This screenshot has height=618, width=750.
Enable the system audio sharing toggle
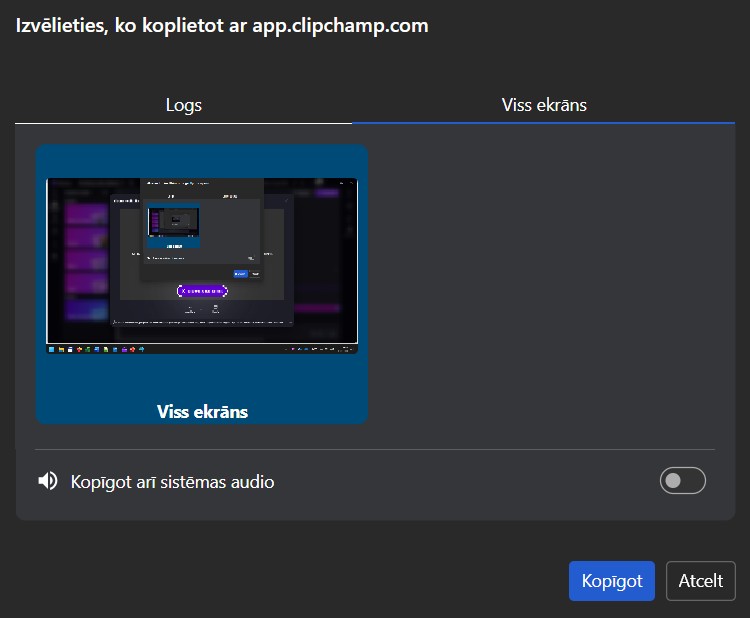point(682,481)
